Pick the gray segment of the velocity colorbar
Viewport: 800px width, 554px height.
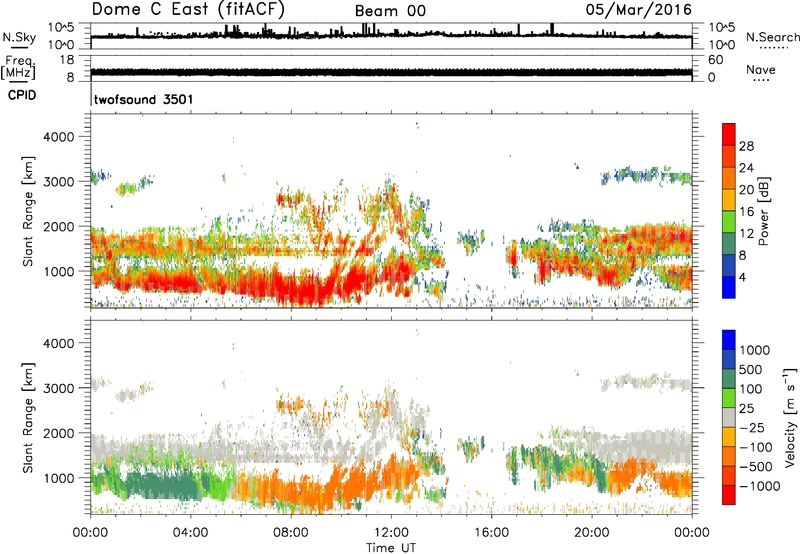729,417
